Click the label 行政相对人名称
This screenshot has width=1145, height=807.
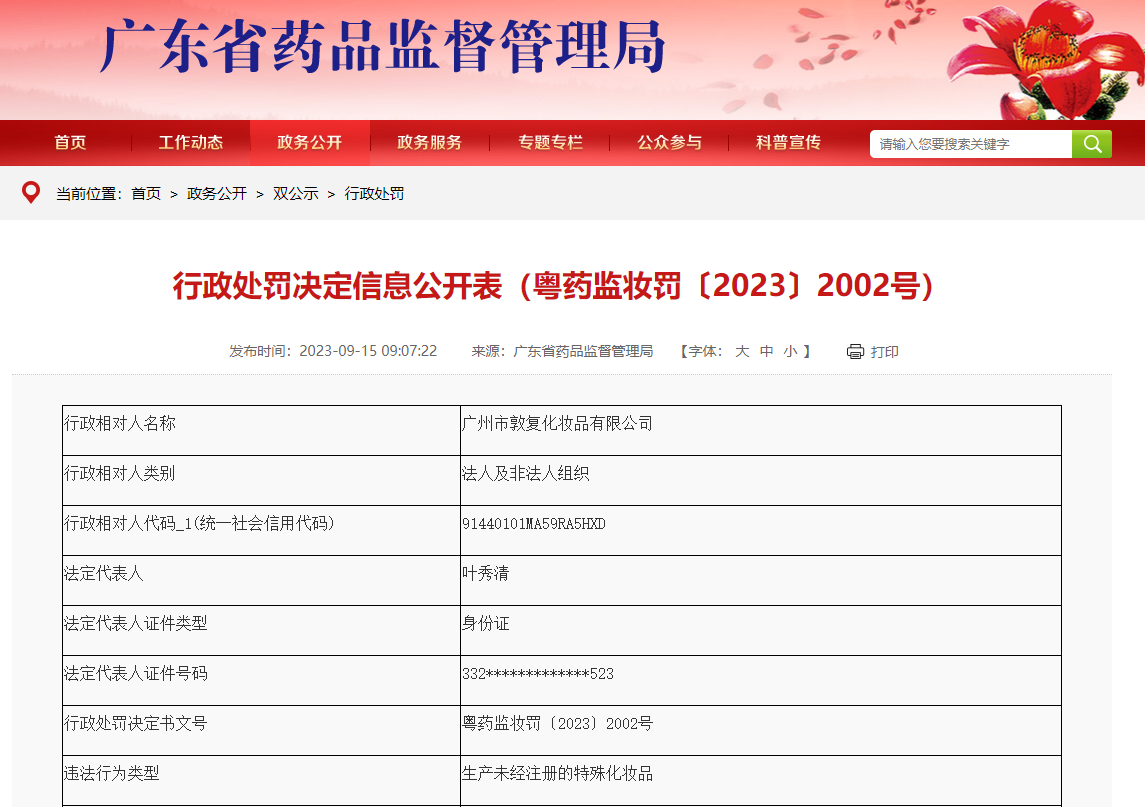120,424
